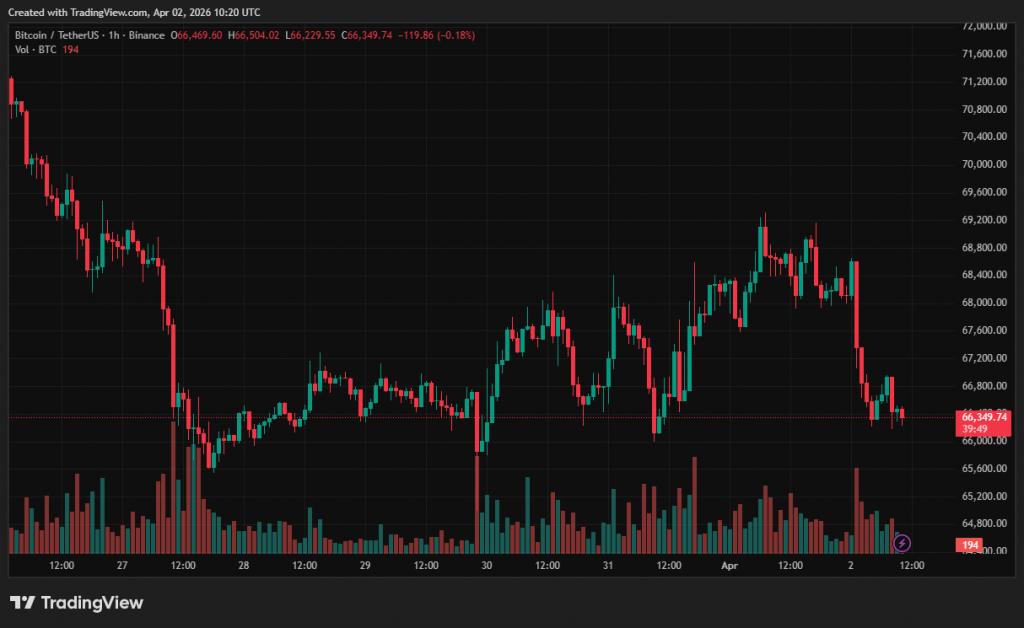Image resolution: width=1024 pixels, height=628 pixels.
Task: Click the Bitcoin / TetherUS symbol title
Action: click(58, 36)
